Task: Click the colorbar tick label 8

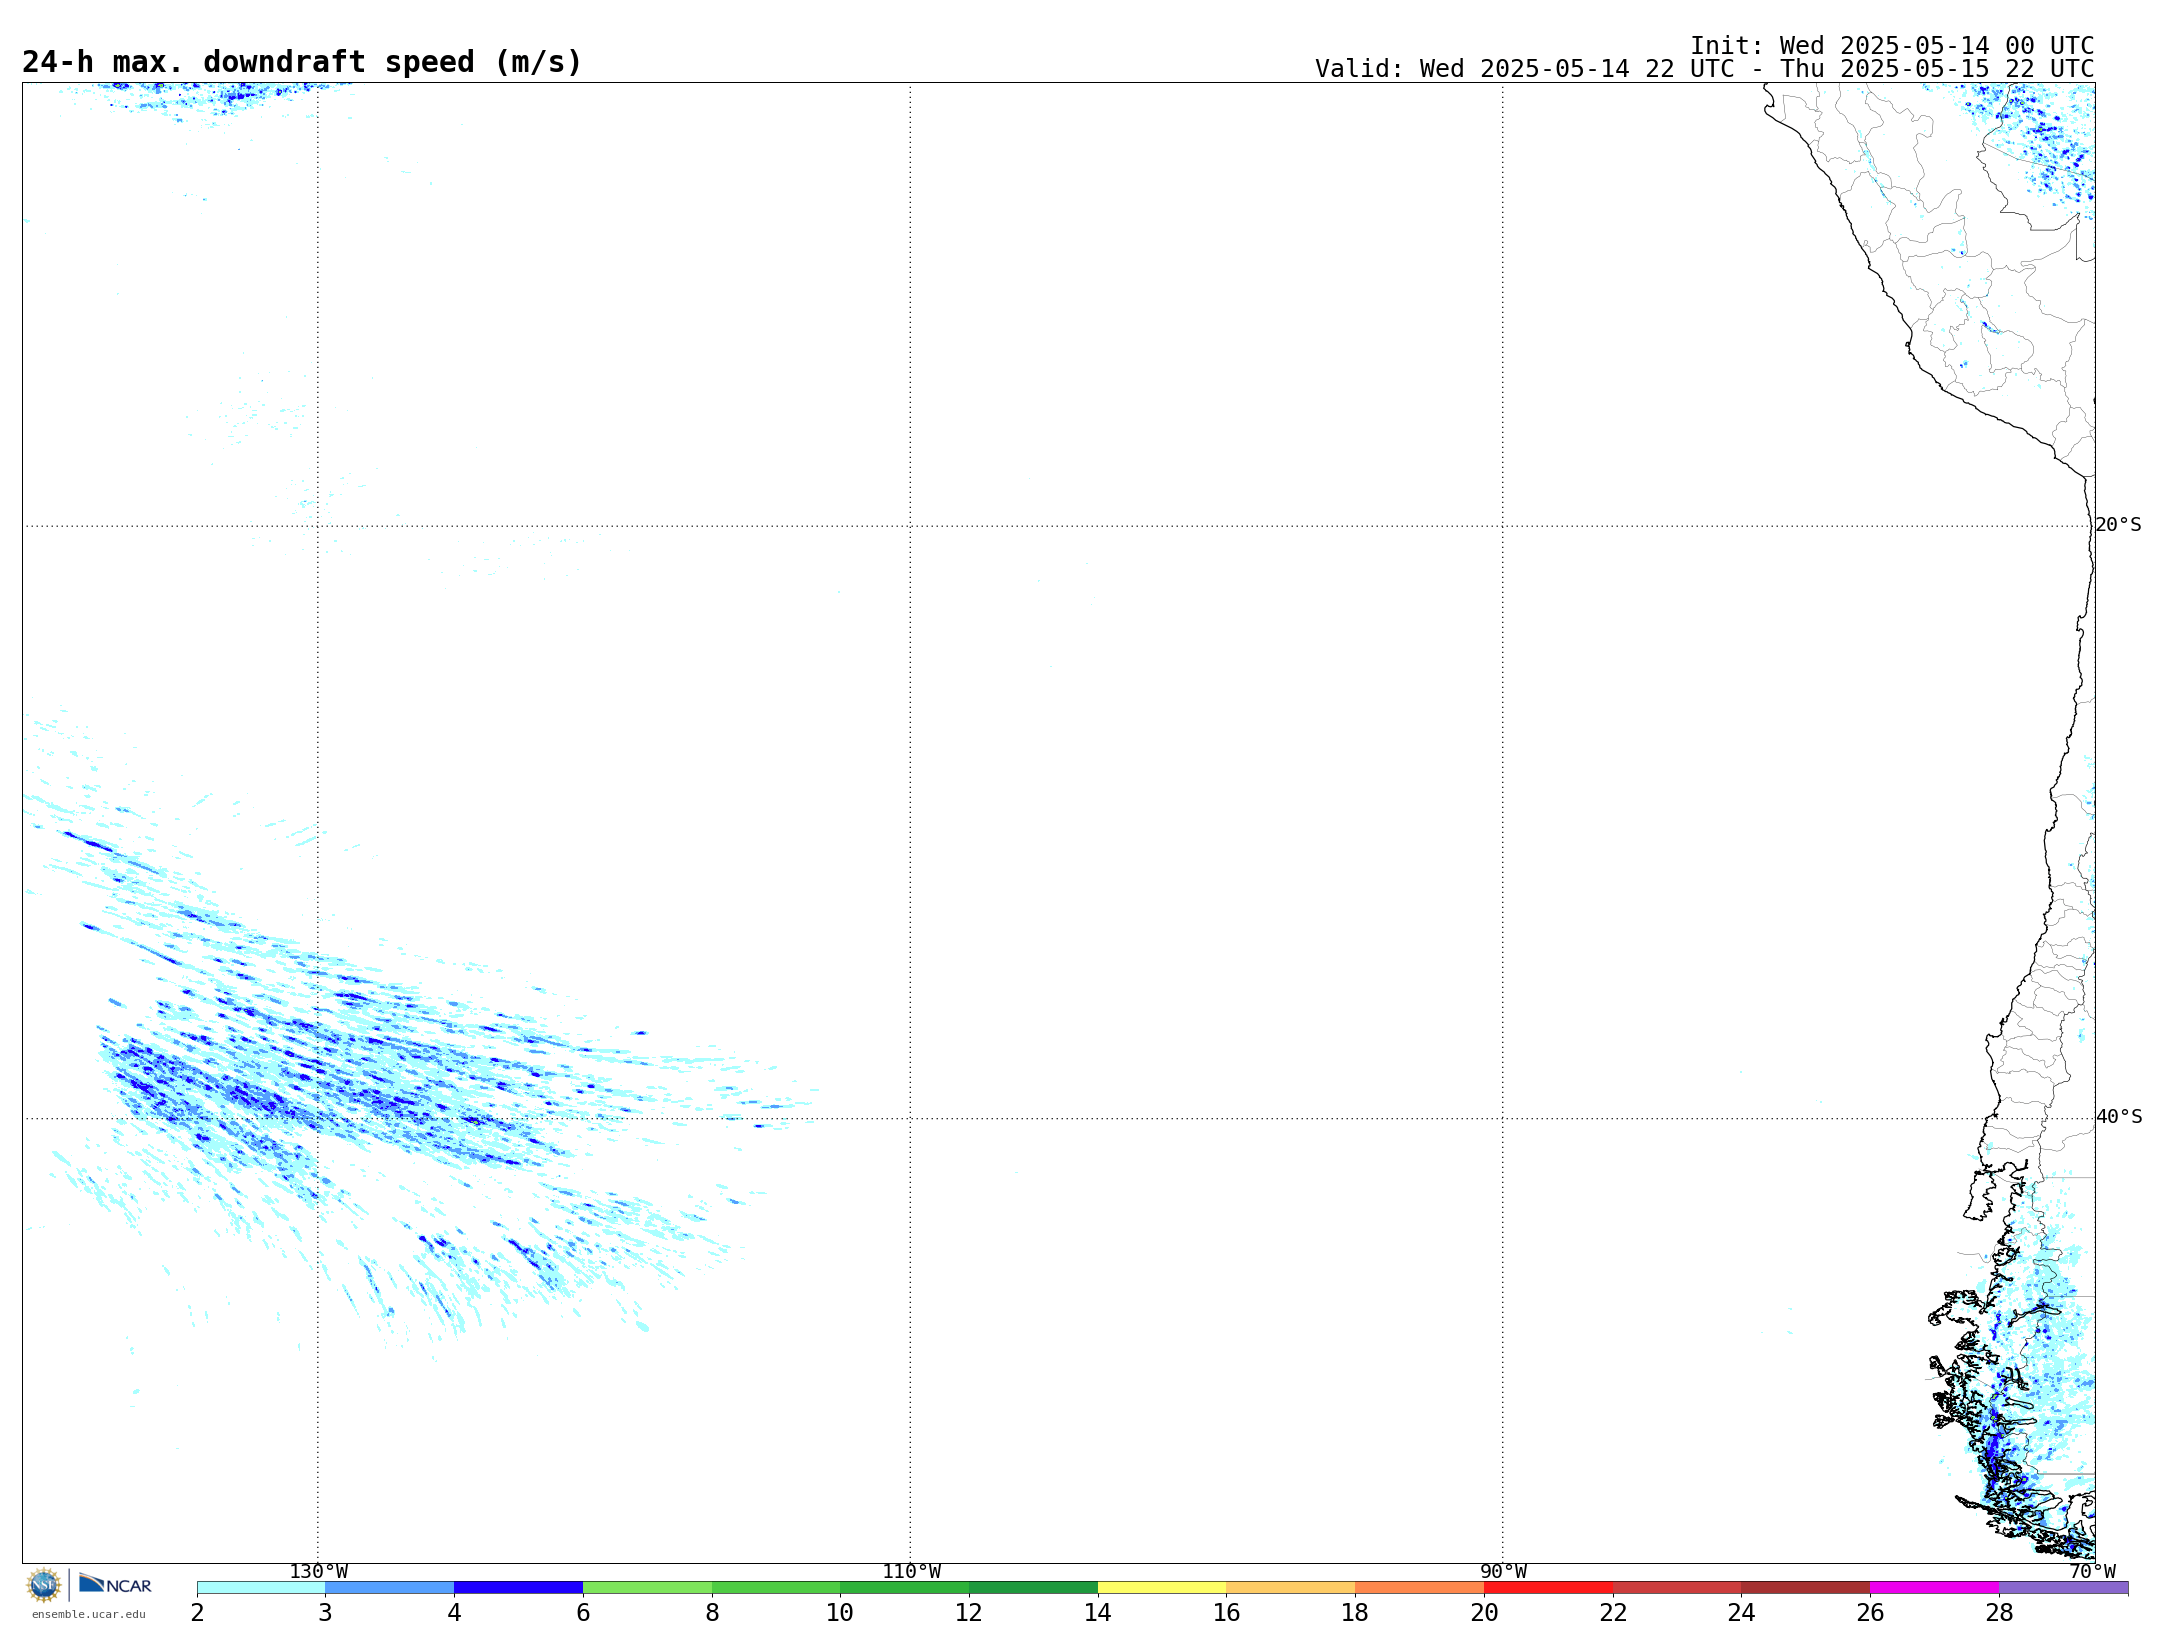Action: point(712,1613)
